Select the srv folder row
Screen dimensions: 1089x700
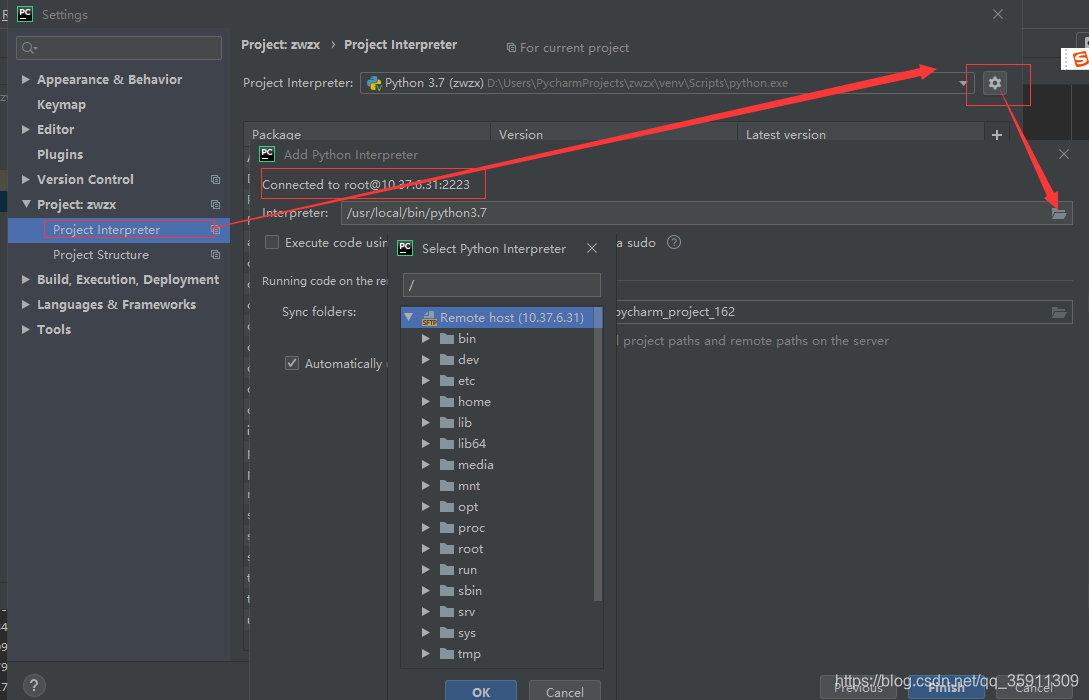[x=497, y=612]
